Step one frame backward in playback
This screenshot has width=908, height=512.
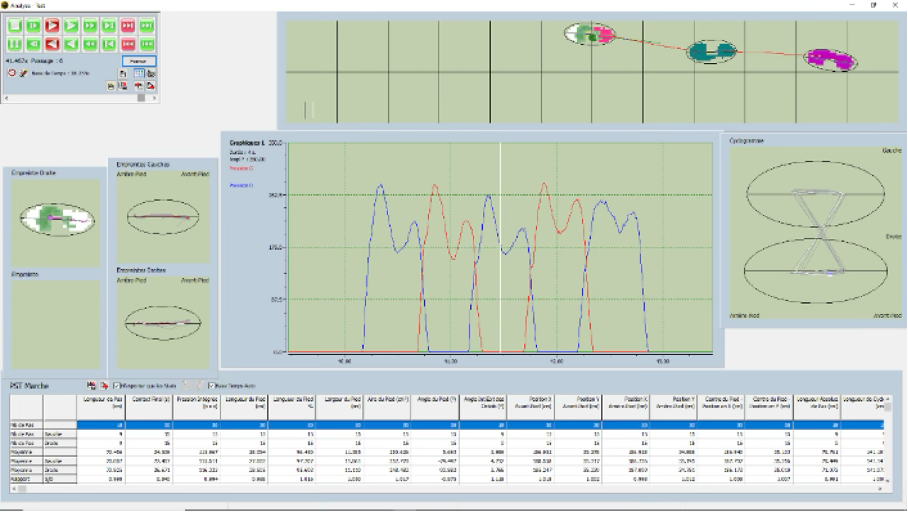(x=33, y=44)
